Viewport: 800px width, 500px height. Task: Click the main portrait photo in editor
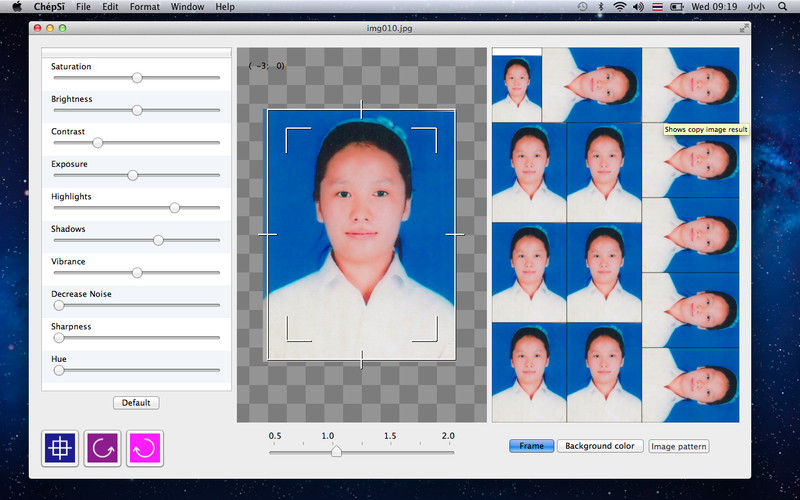361,235
